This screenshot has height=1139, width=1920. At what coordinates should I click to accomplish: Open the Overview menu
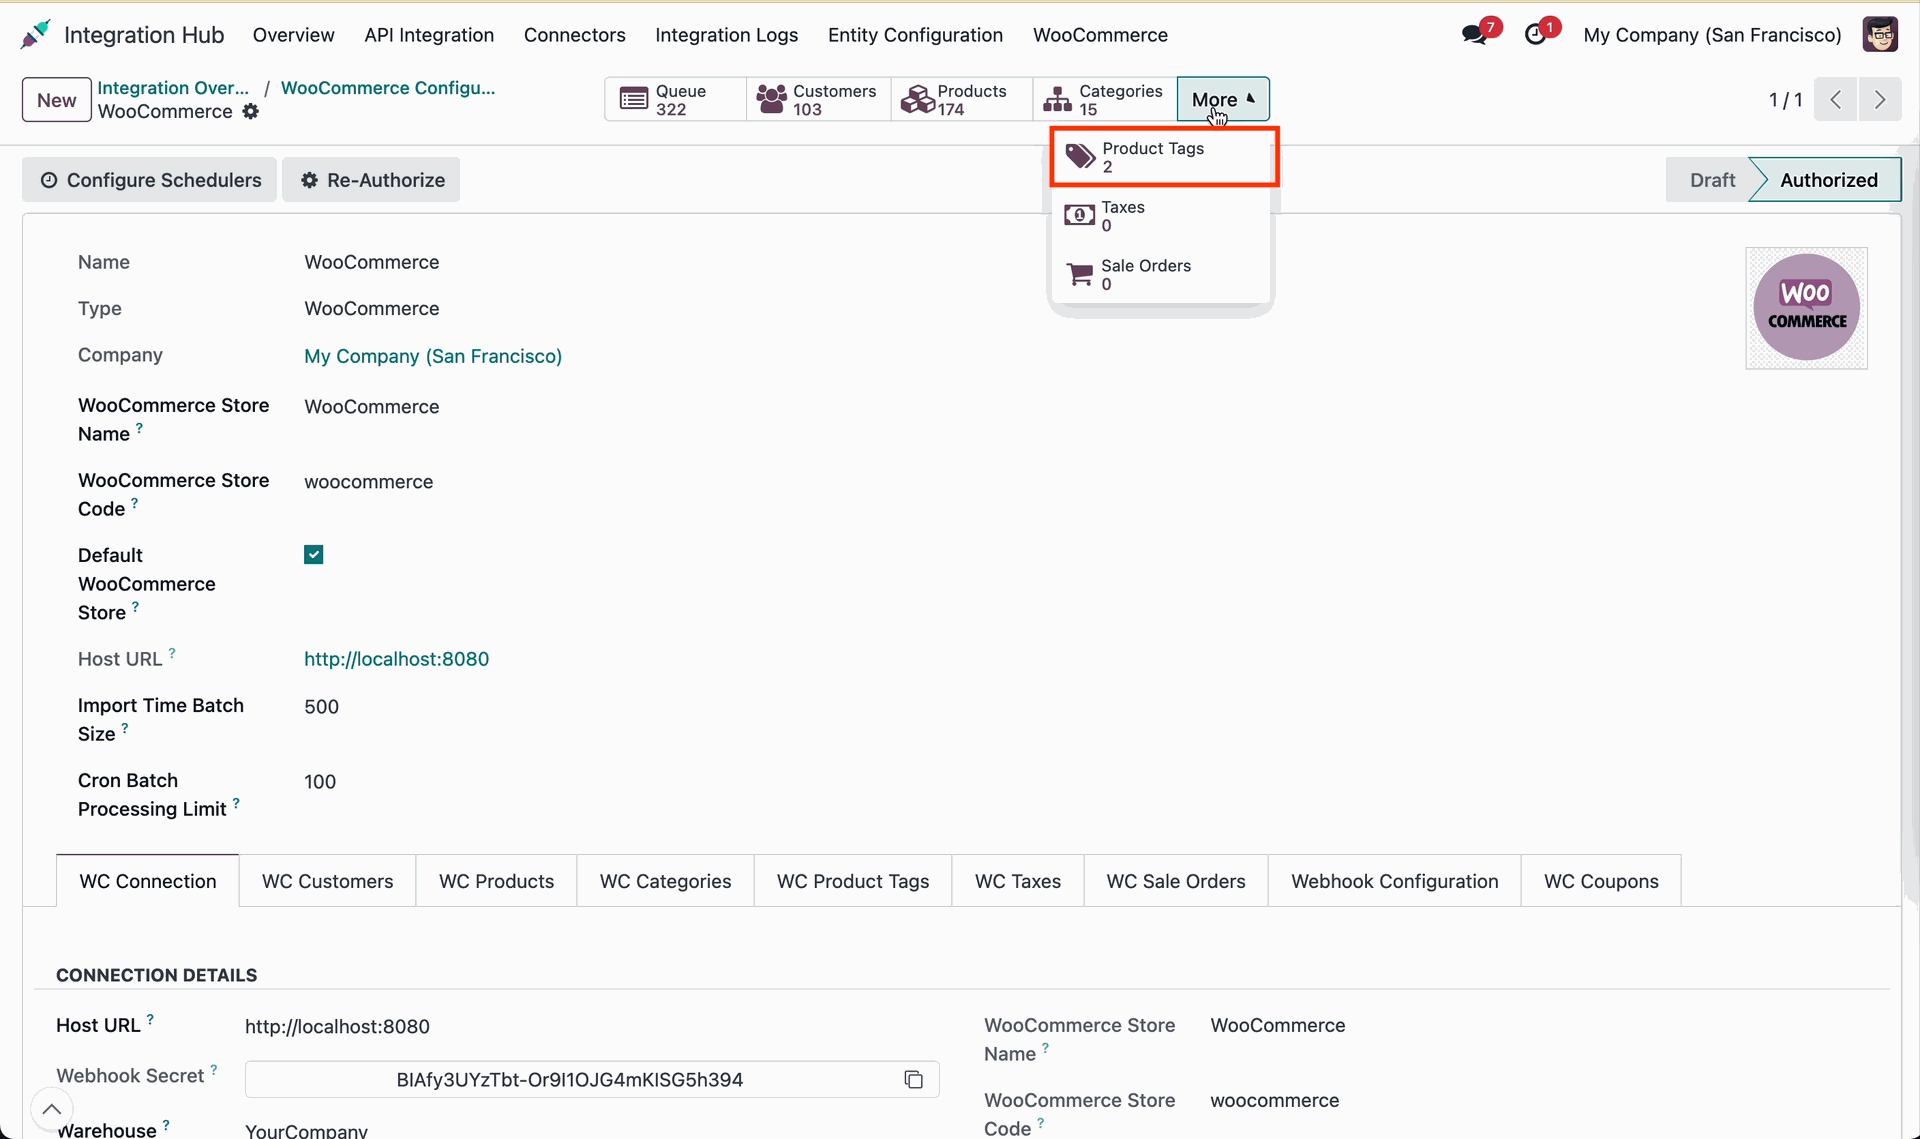click(294, 35)
